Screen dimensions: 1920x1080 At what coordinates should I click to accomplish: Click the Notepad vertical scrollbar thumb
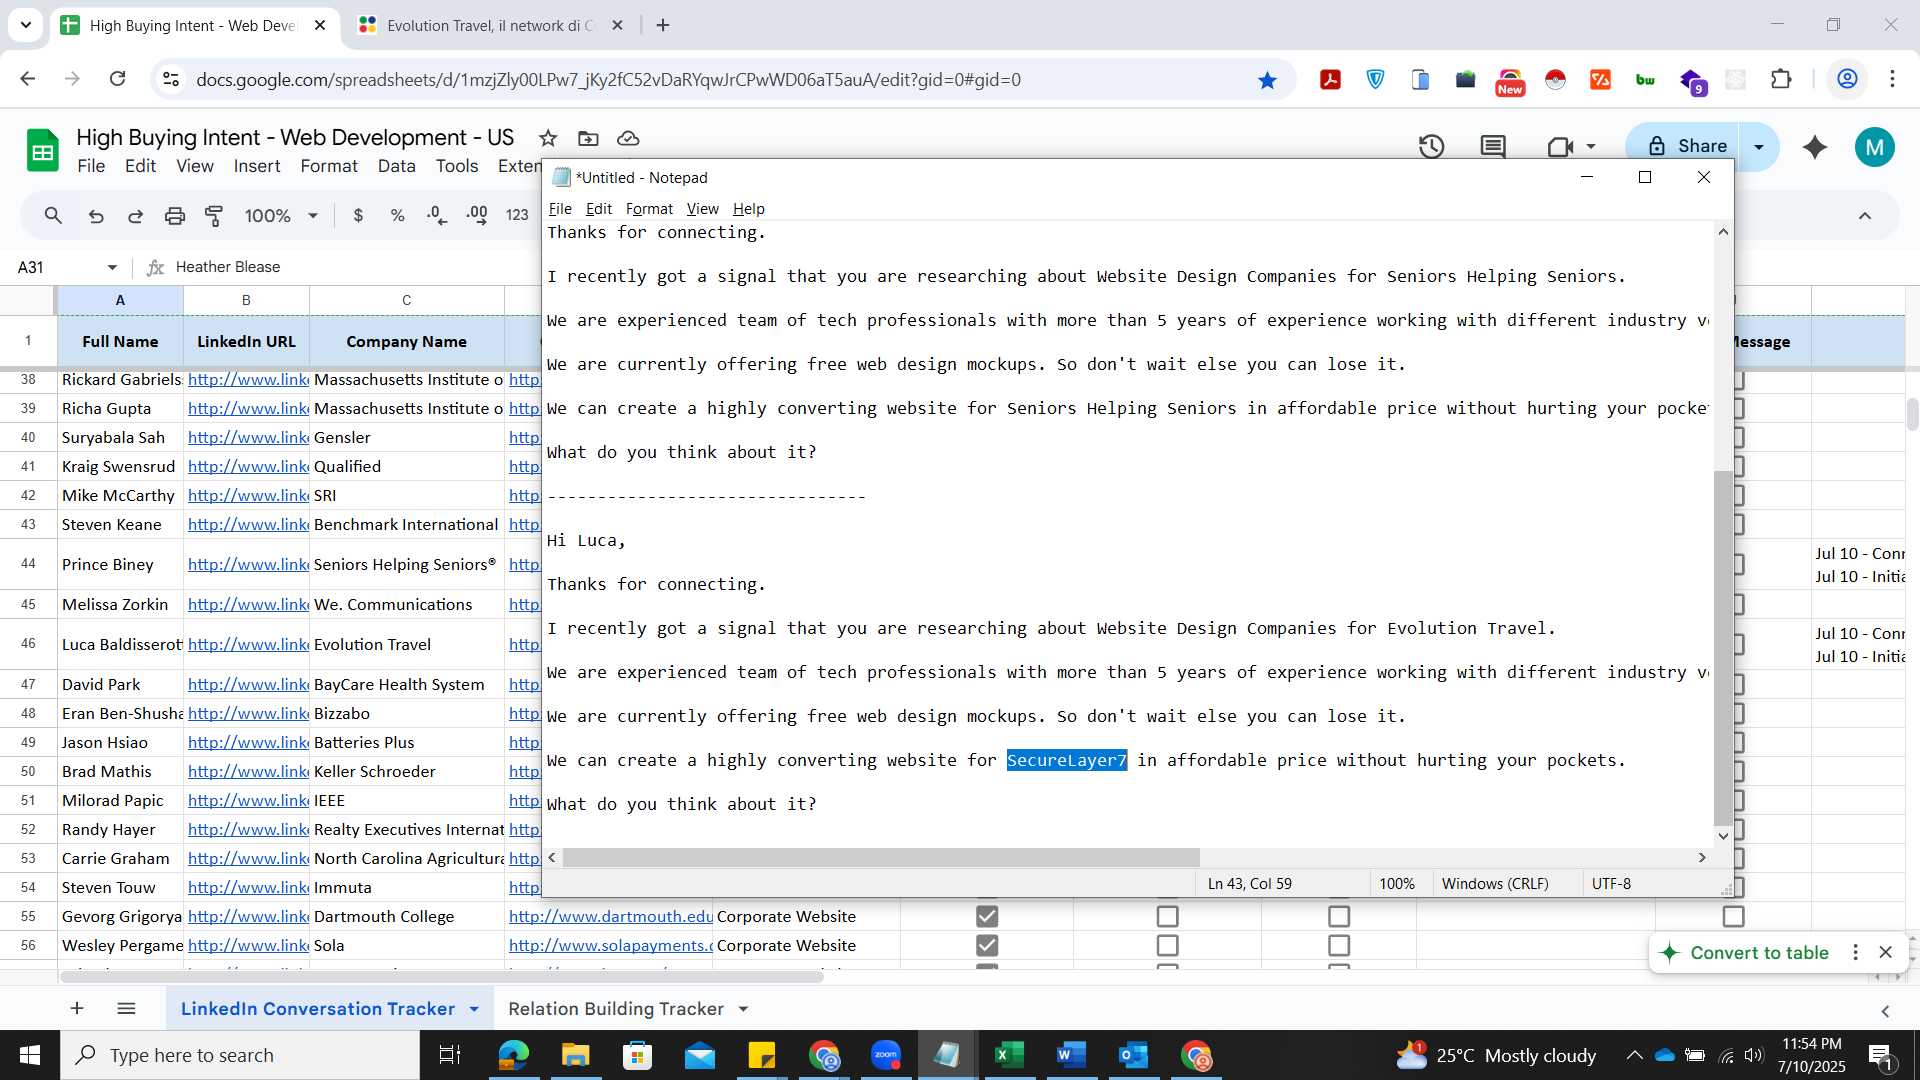[x=1722, y=648]
